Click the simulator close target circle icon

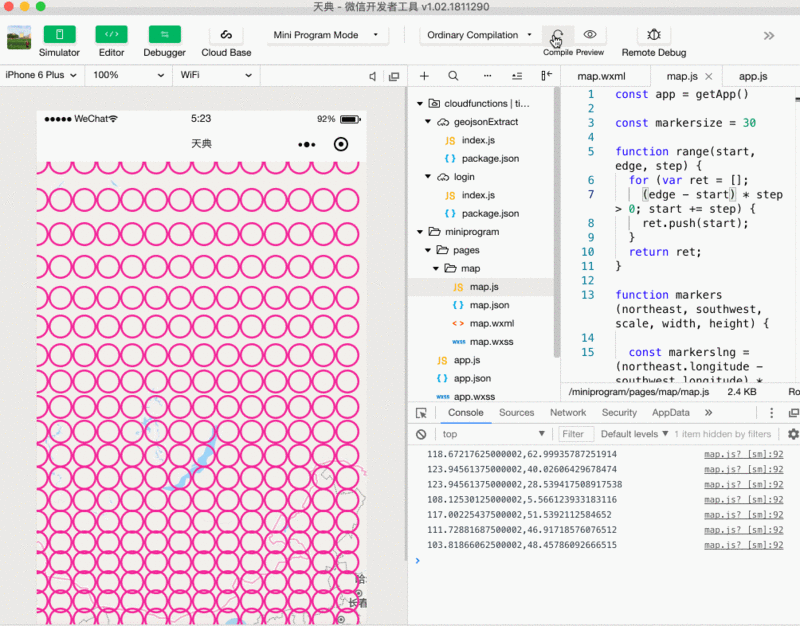pos(341,144)
